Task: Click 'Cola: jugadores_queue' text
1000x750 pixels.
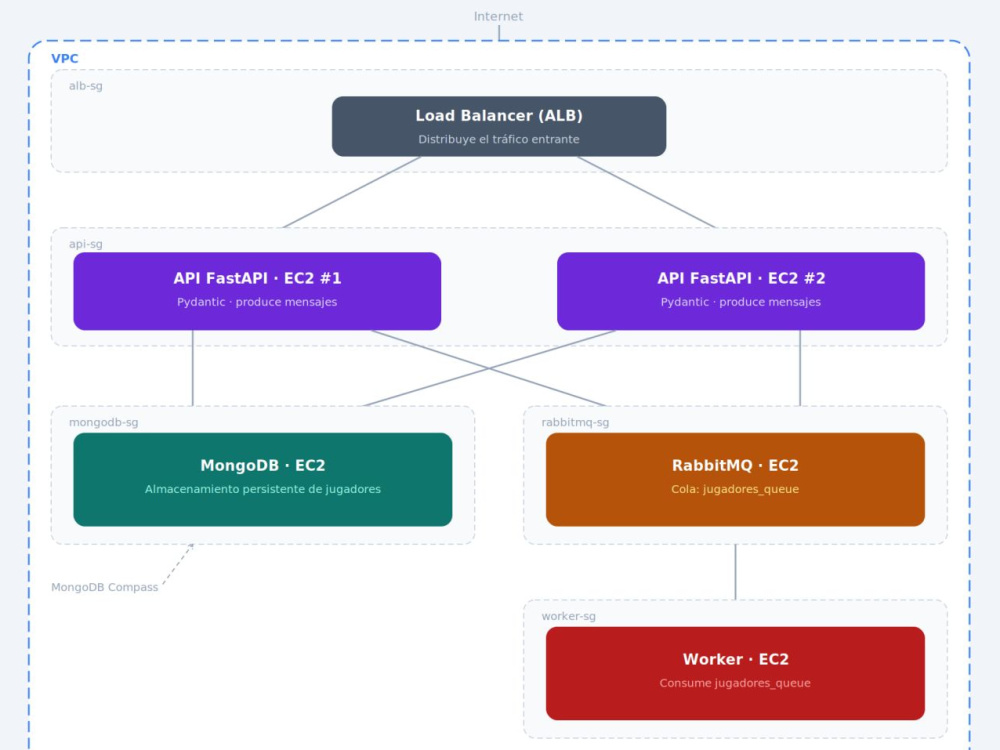Action: coord(735,489)
